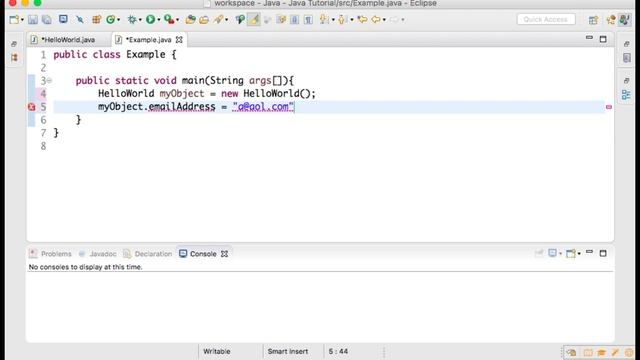The image size is (640, 360).
Task: Click the New Java Class icon
Action: 110,19
